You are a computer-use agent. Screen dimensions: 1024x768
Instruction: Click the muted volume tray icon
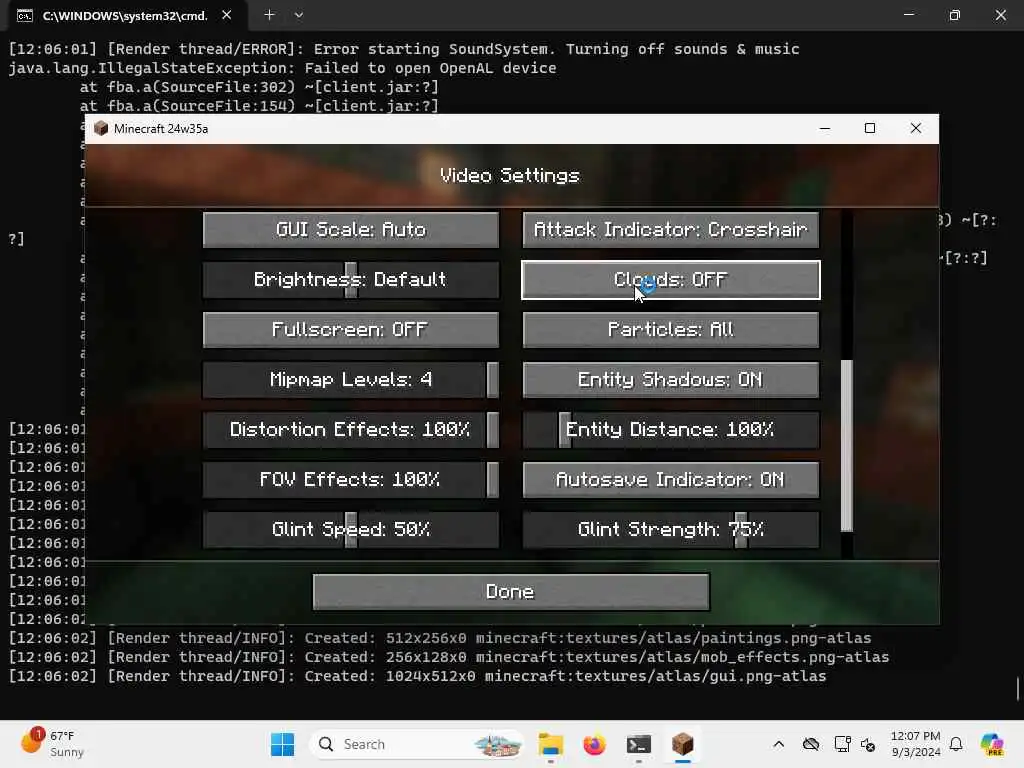[869, 744]
